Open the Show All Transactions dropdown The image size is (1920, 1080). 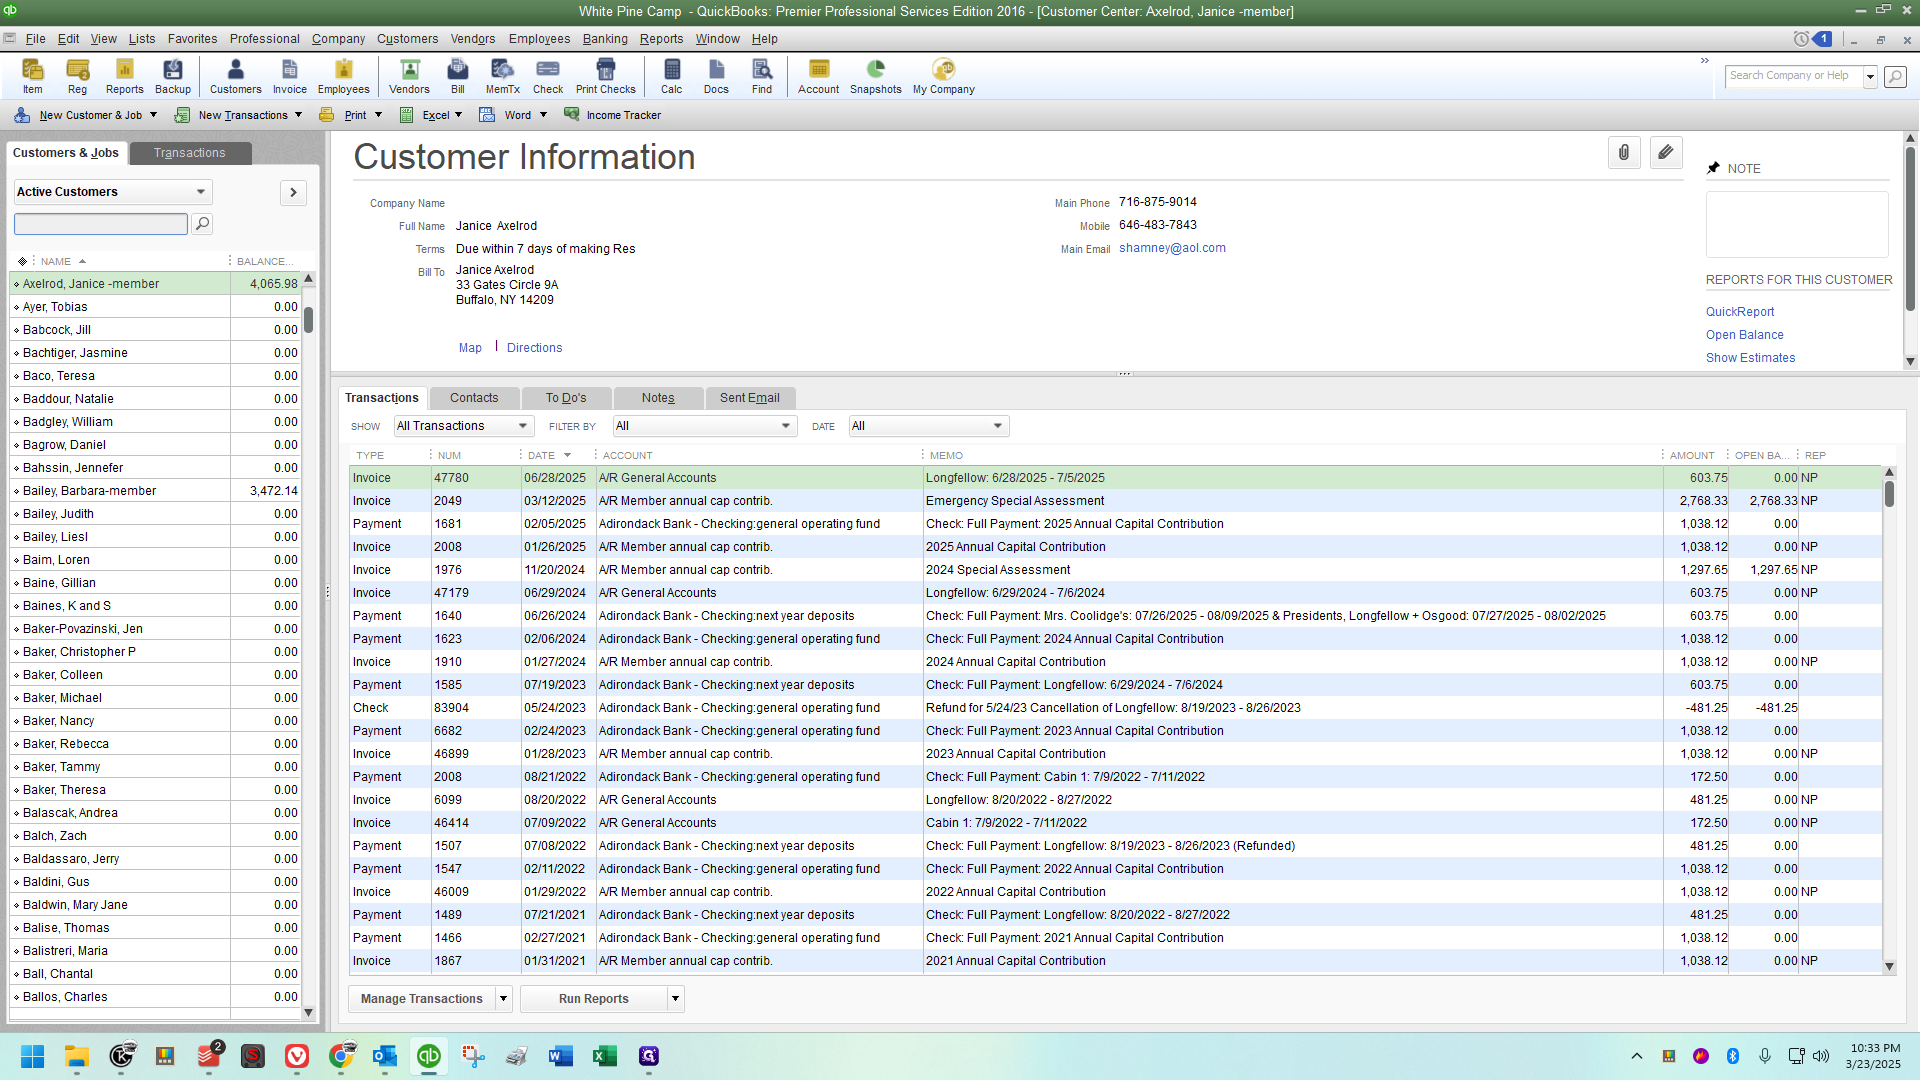[522, 426]
